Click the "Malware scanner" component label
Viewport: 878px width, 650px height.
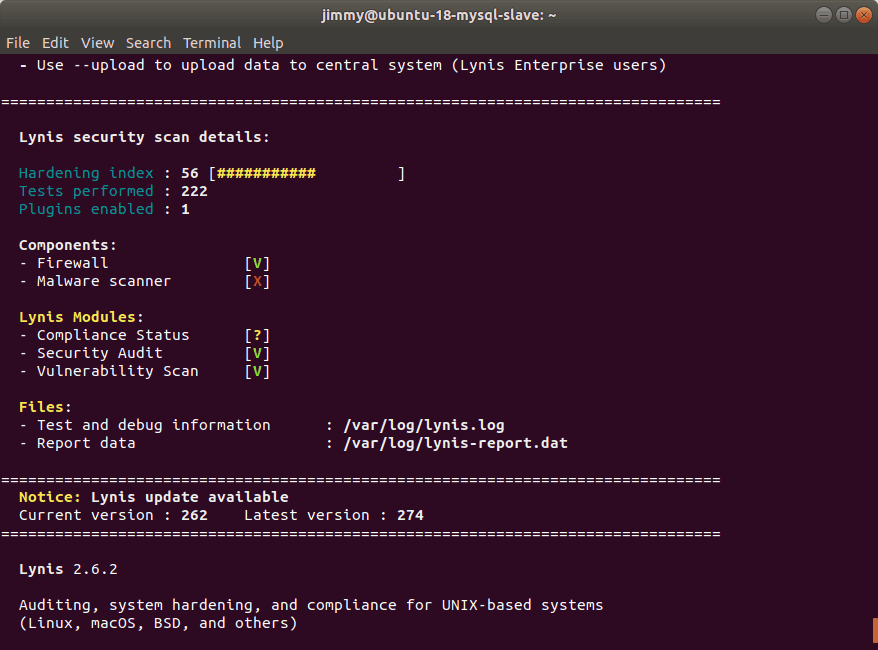(104, 281)
